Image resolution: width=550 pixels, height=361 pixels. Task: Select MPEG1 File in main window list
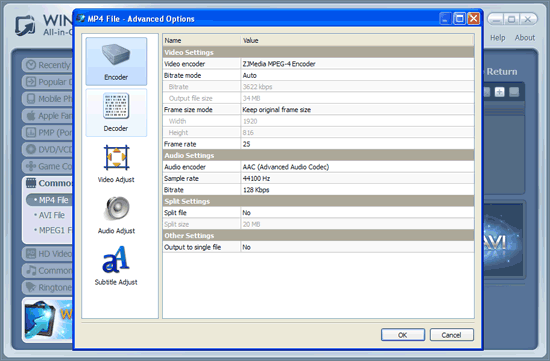53,230
